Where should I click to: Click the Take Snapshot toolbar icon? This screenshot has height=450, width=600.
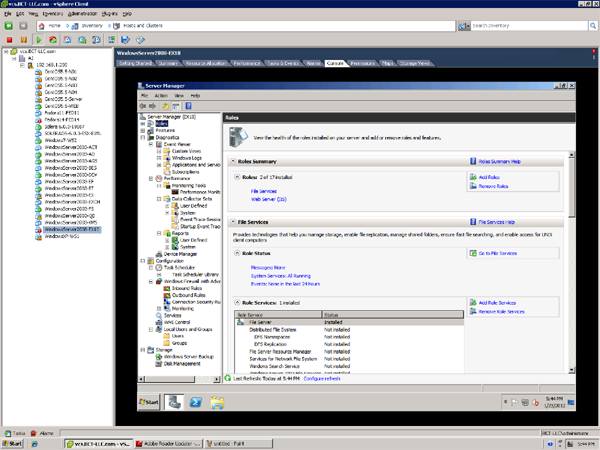(67, 39)
